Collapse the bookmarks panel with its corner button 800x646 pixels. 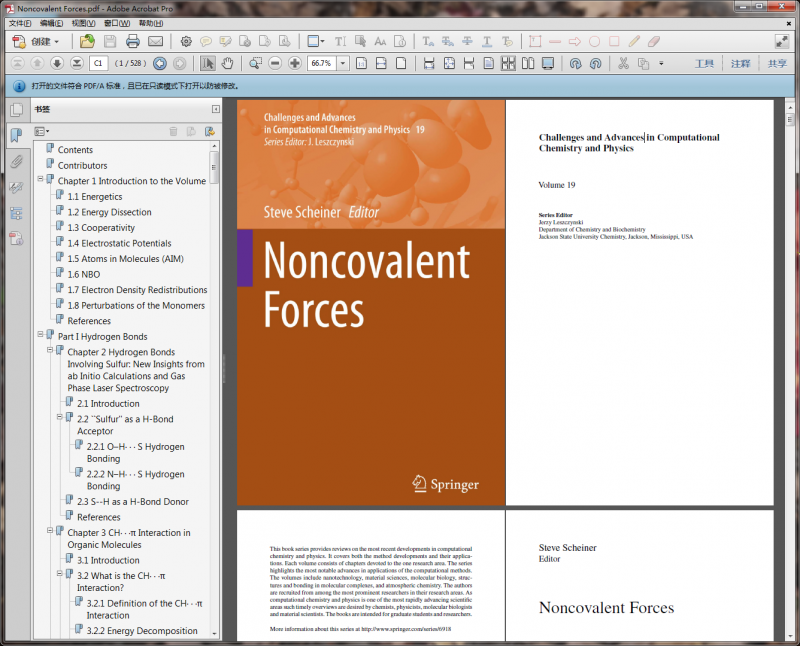coord(216,109)
